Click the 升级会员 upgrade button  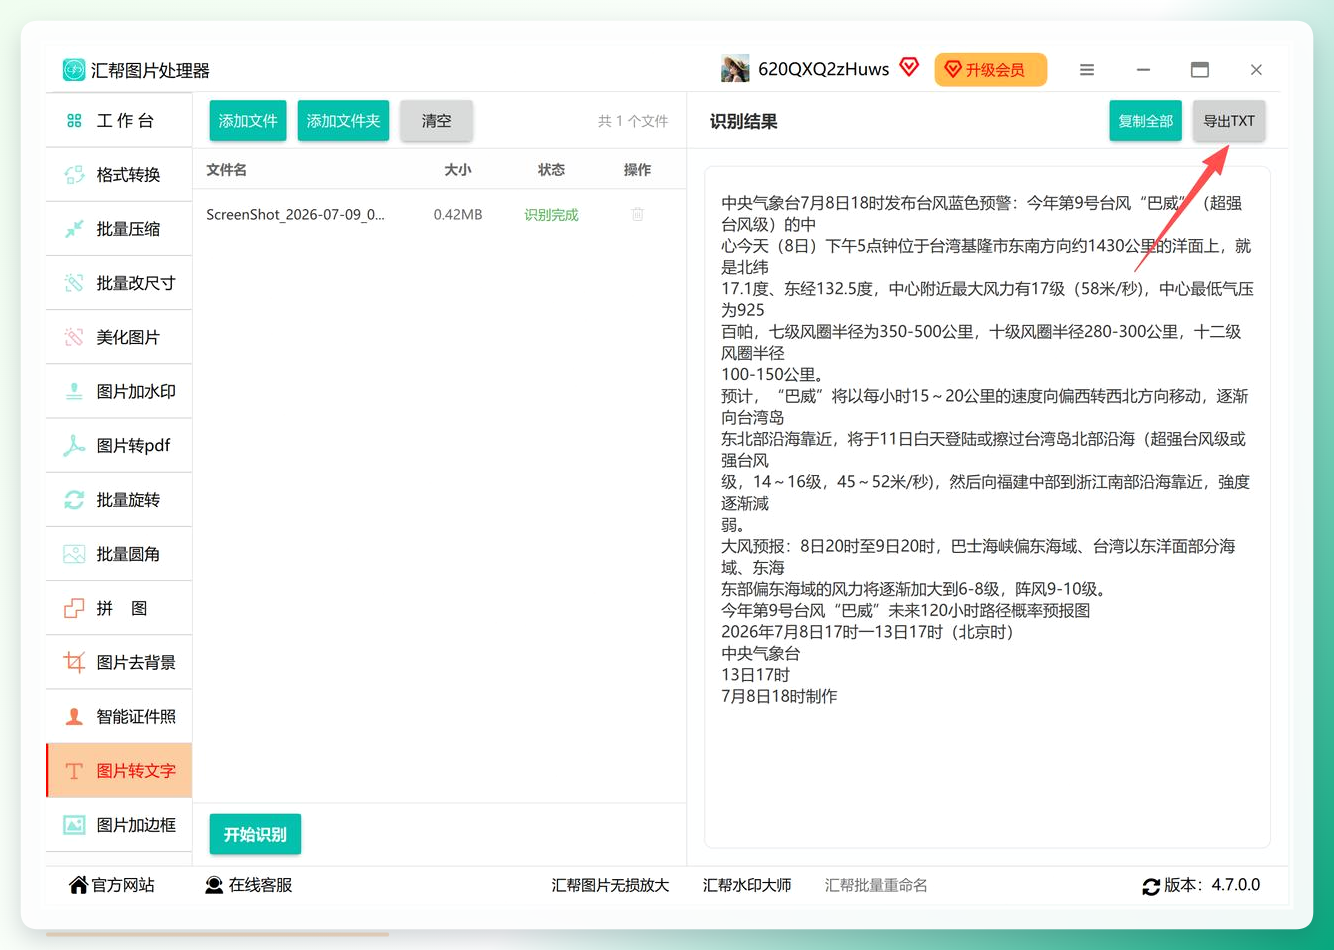(991, 69)
